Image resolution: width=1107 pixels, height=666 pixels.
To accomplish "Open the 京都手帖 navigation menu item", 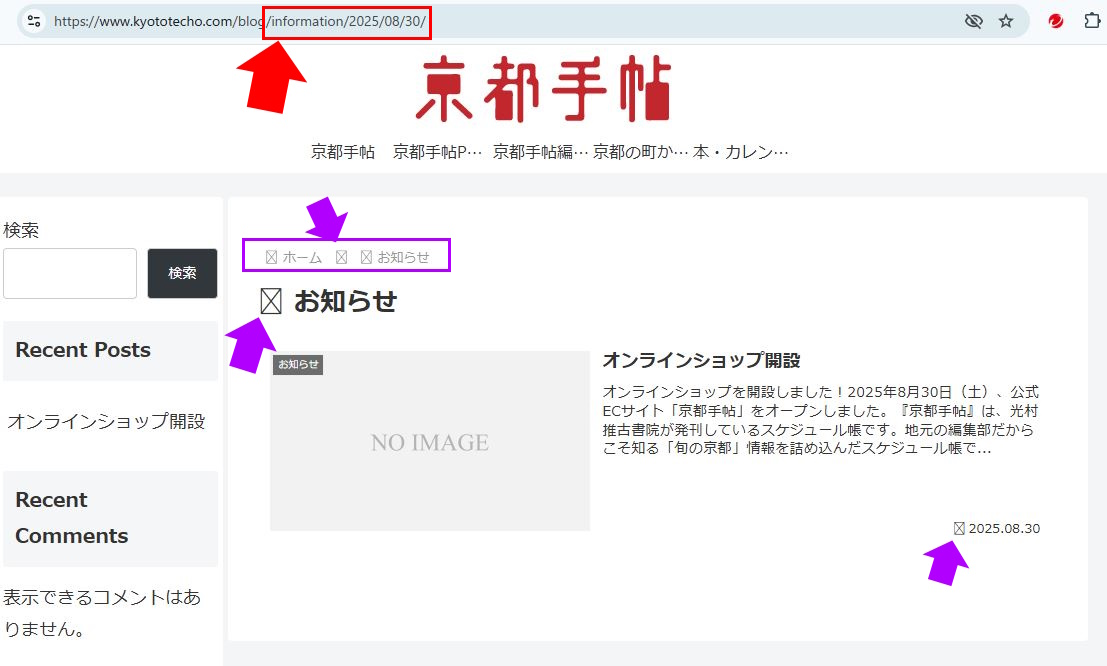I will (343, 152).
